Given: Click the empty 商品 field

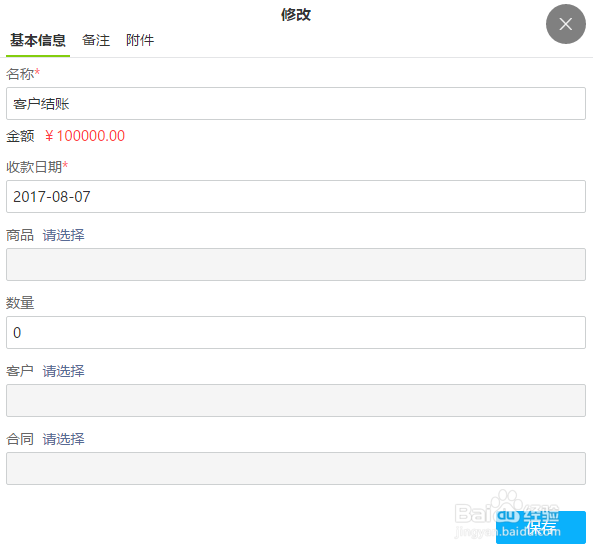Looking at the screenshot, I should [x=296, y=264].
